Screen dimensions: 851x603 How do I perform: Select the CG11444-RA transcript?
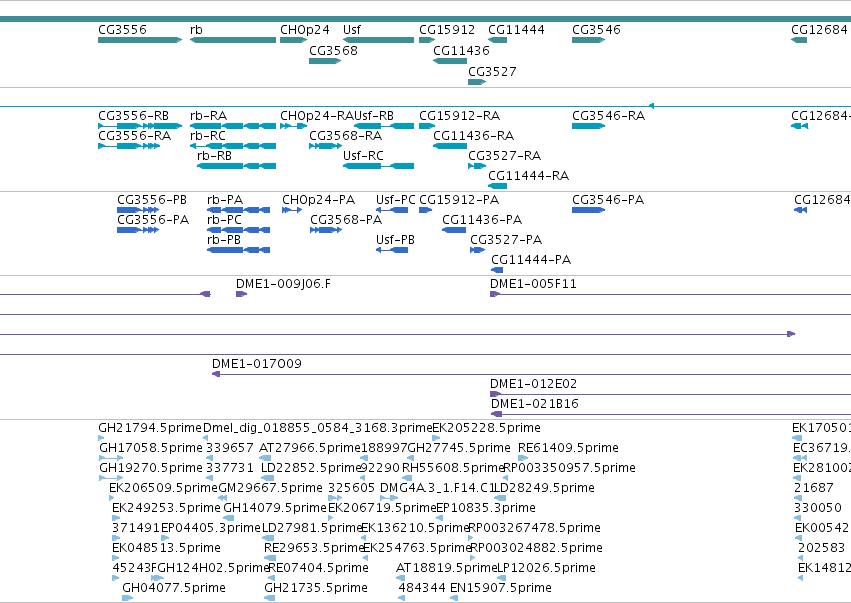pyautogui.click(x=498, y=186)
